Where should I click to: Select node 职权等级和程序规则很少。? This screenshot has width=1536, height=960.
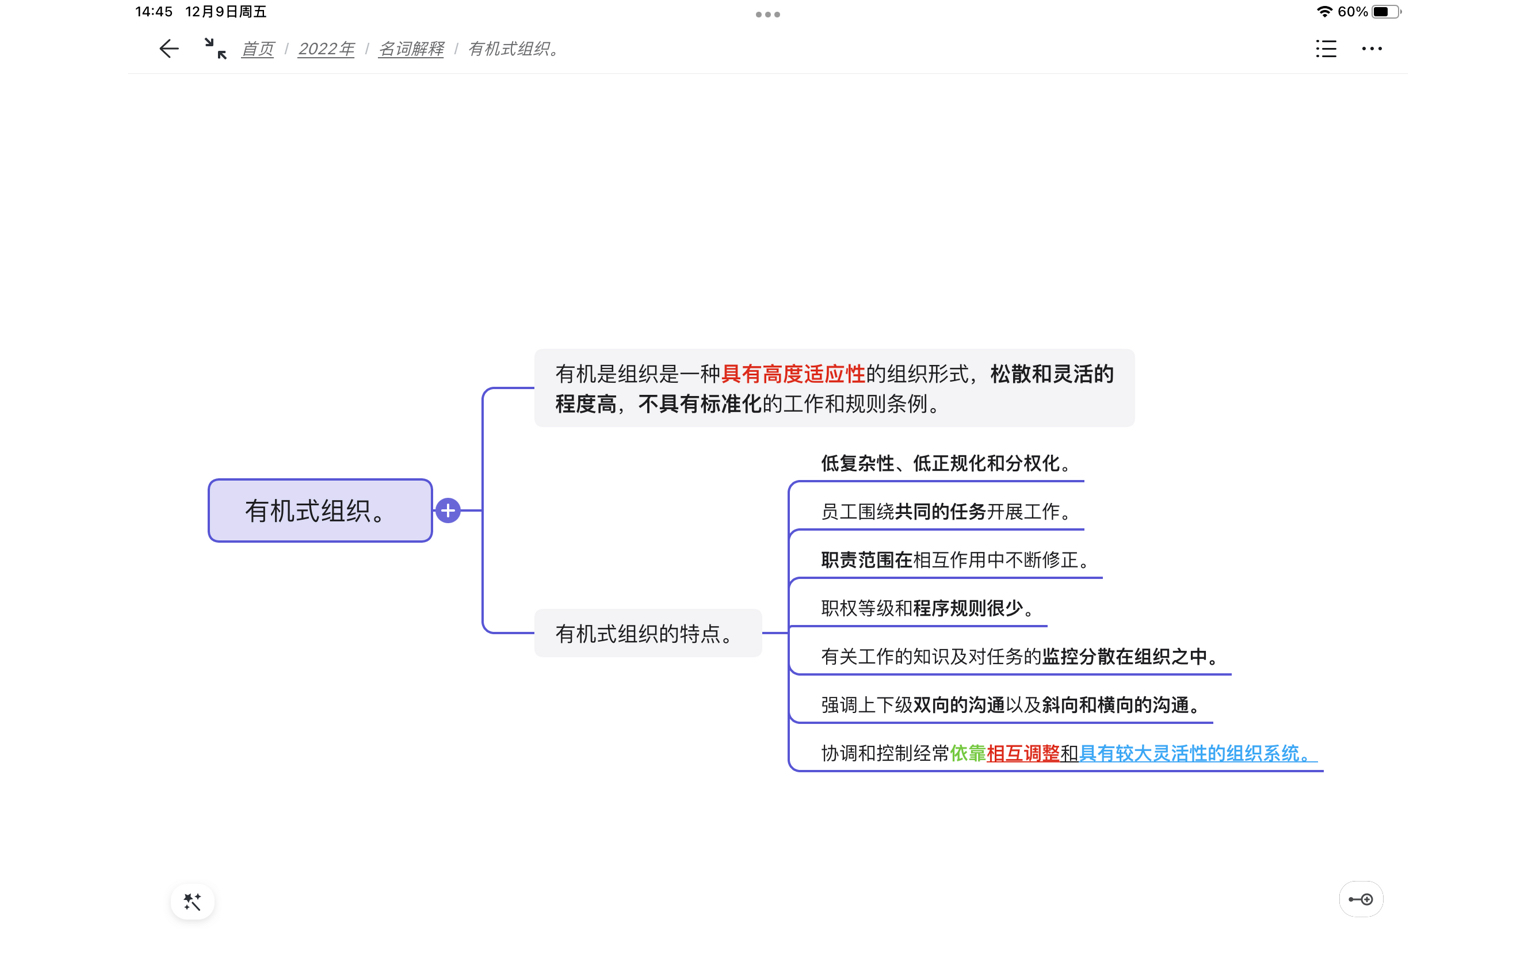tap(930, 608)
